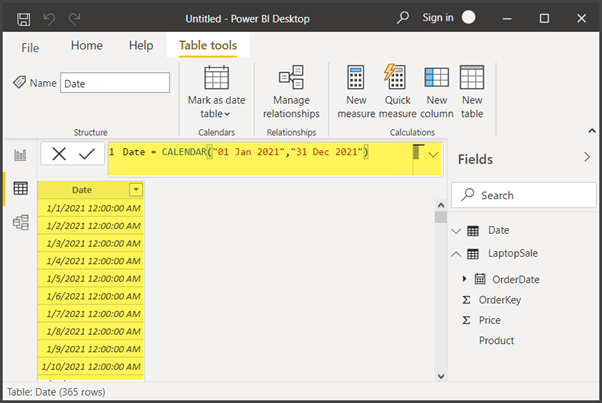Select the Price field
This screenshot has width=602, height=403.
point(490,320)
